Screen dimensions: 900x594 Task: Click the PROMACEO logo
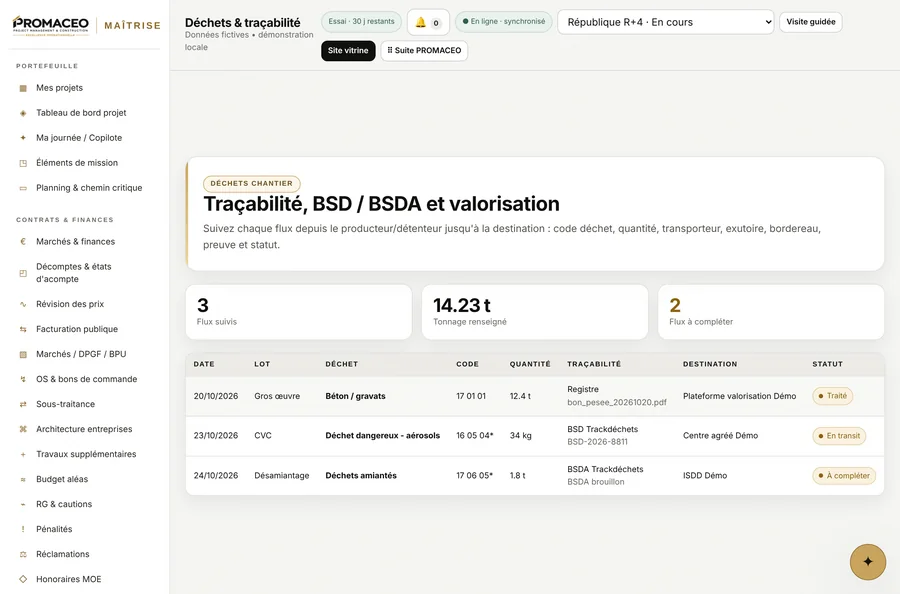[51, 25]
